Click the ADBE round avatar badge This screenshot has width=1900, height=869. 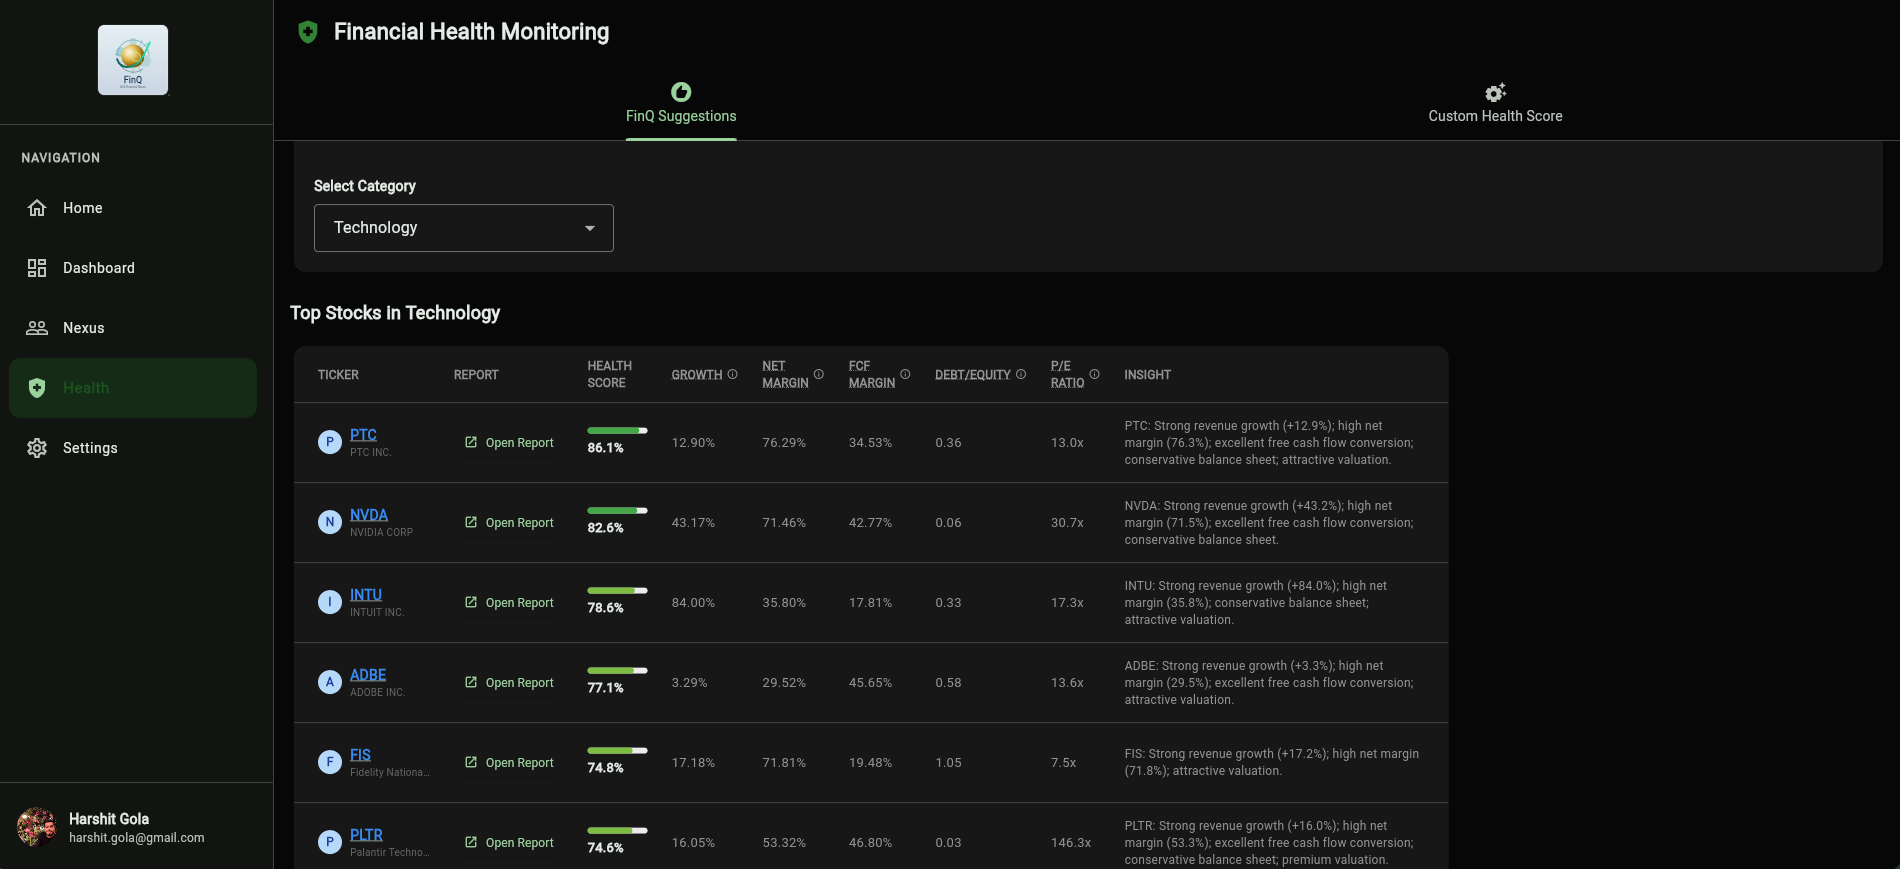[x=330, y=682]
